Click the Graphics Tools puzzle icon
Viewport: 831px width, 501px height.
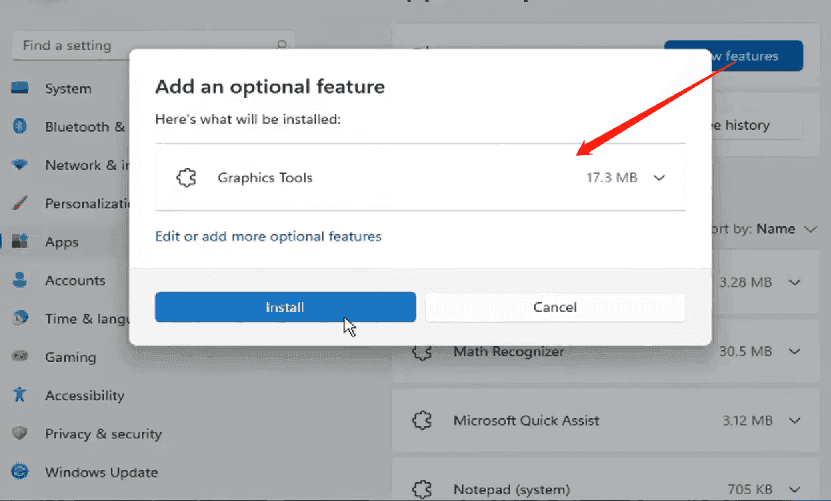click(x=186, y=178)
